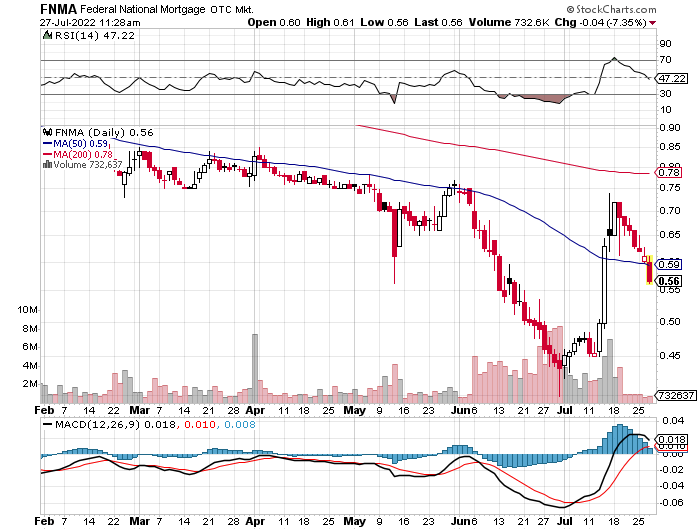The height and width of the screenshot is (530, 700).
Task: Click the 'Federal National Mortgage' company name
Action: 143,9
